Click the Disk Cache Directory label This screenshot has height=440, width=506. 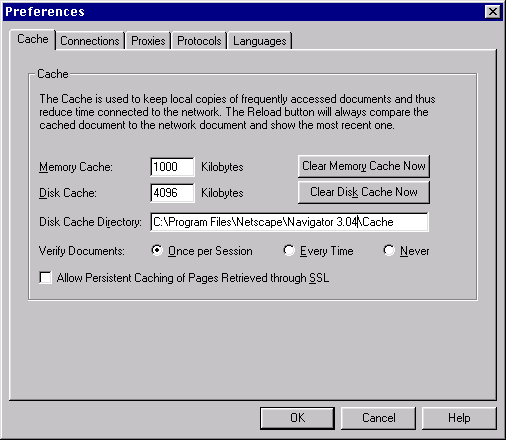90,222
